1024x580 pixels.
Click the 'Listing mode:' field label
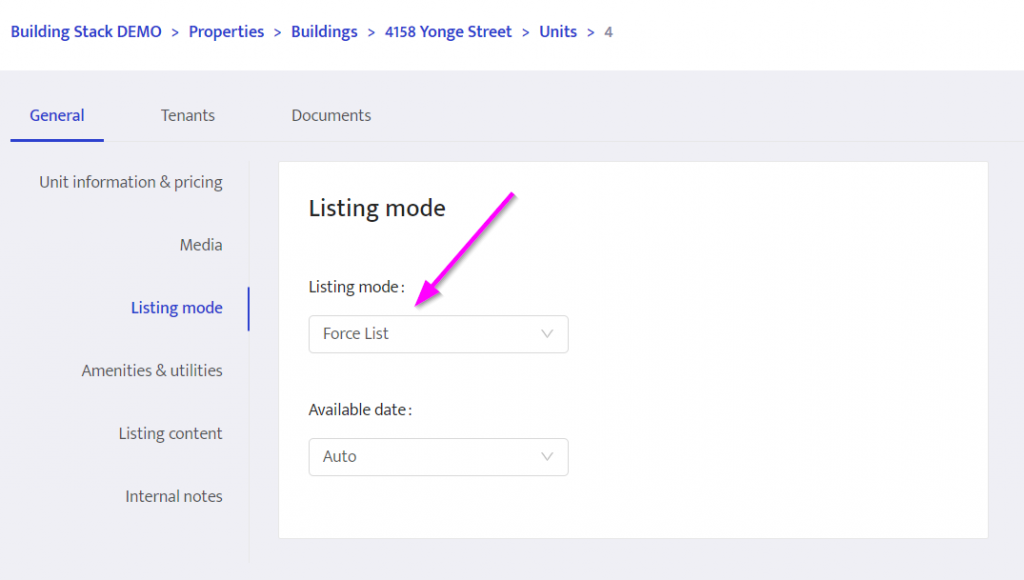coord(357,287)
